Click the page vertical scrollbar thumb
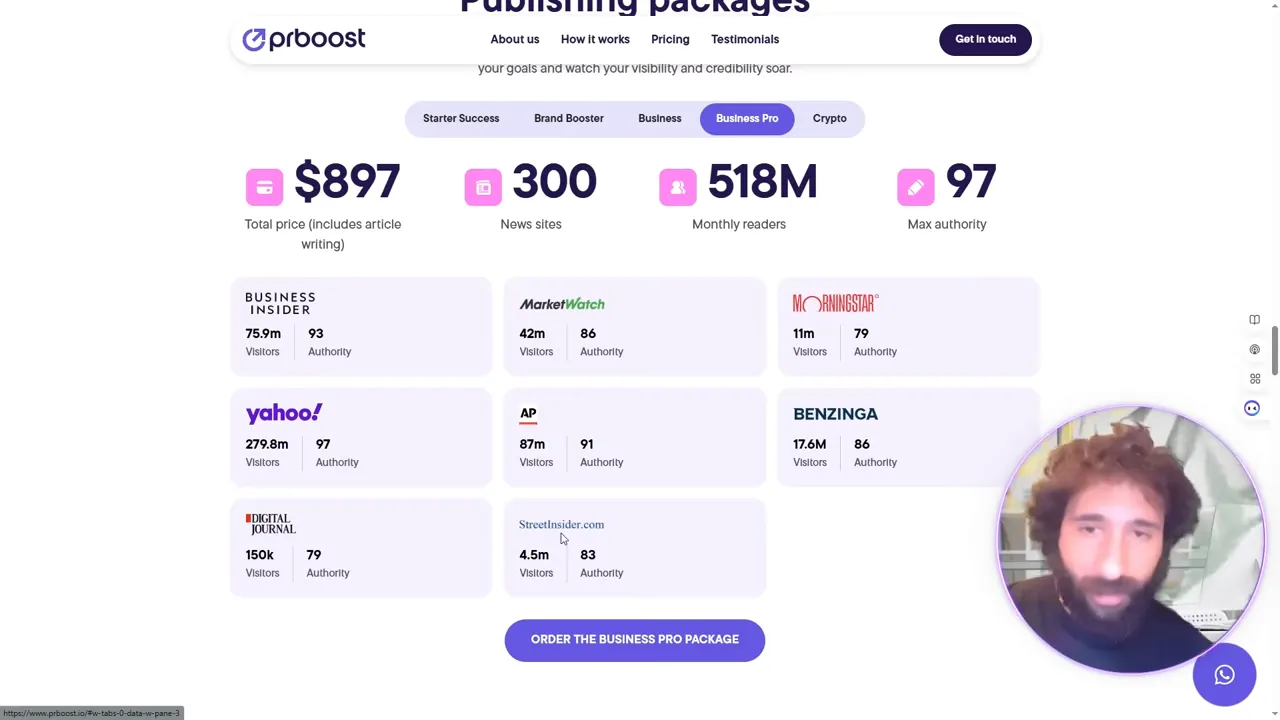The height and width of the screenshot is (720, 1280). click(x=1275, y=352)
